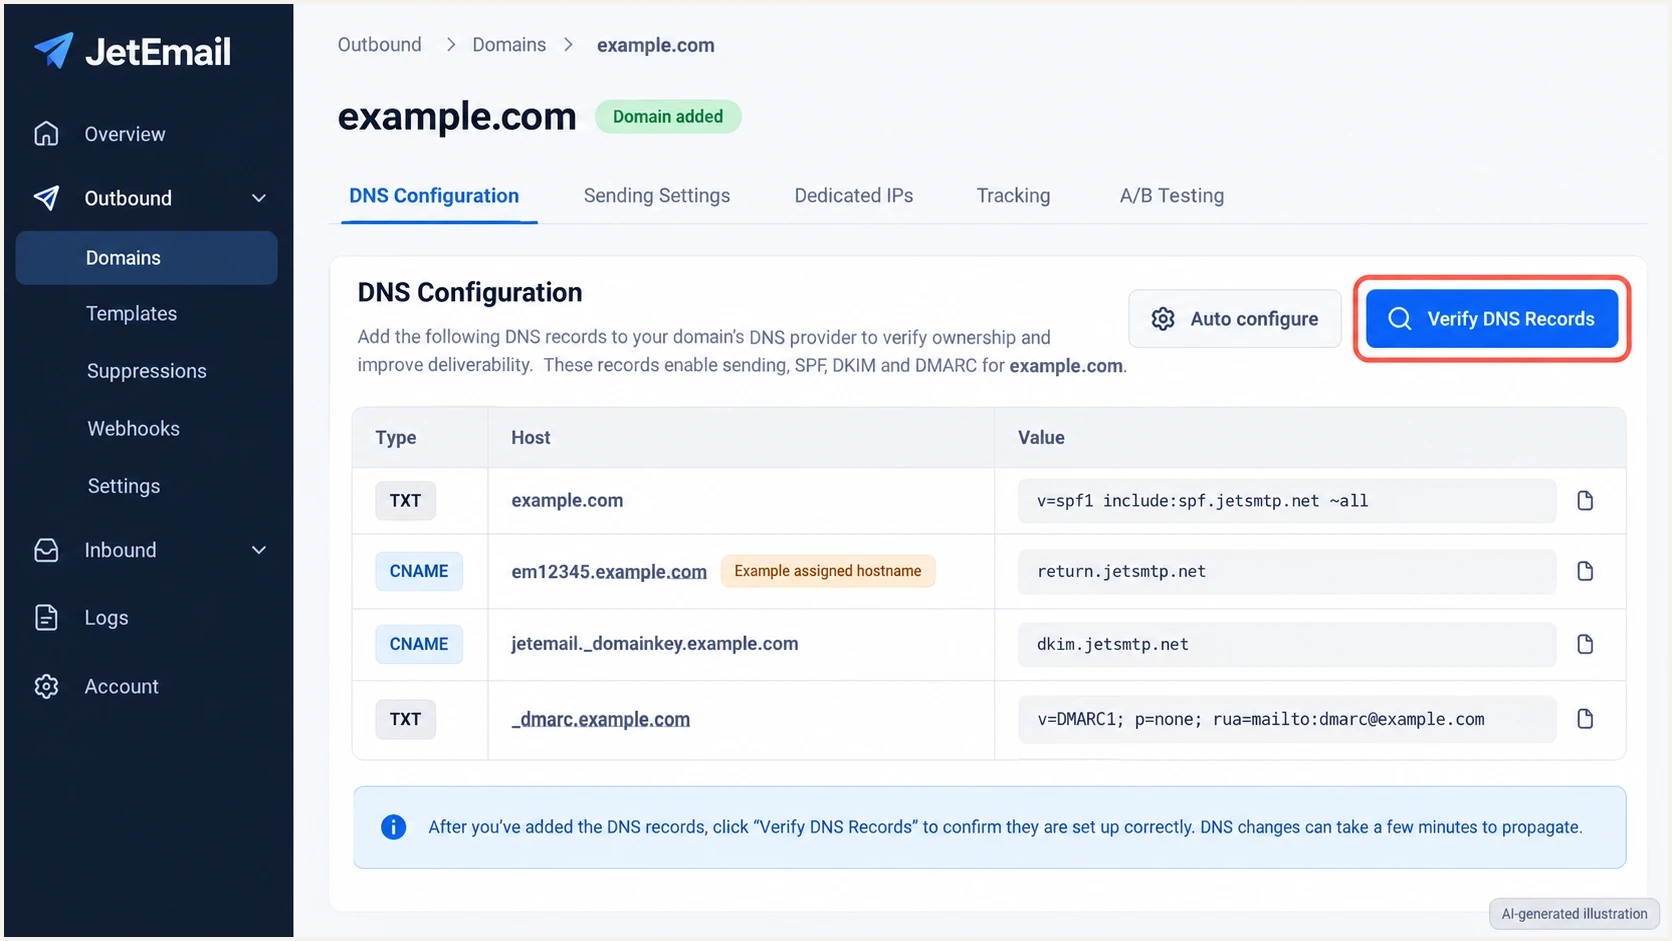Open Suppressions in the sidebar
The width and height of the screenshot is (1672, 941).
tap(147, 371)
